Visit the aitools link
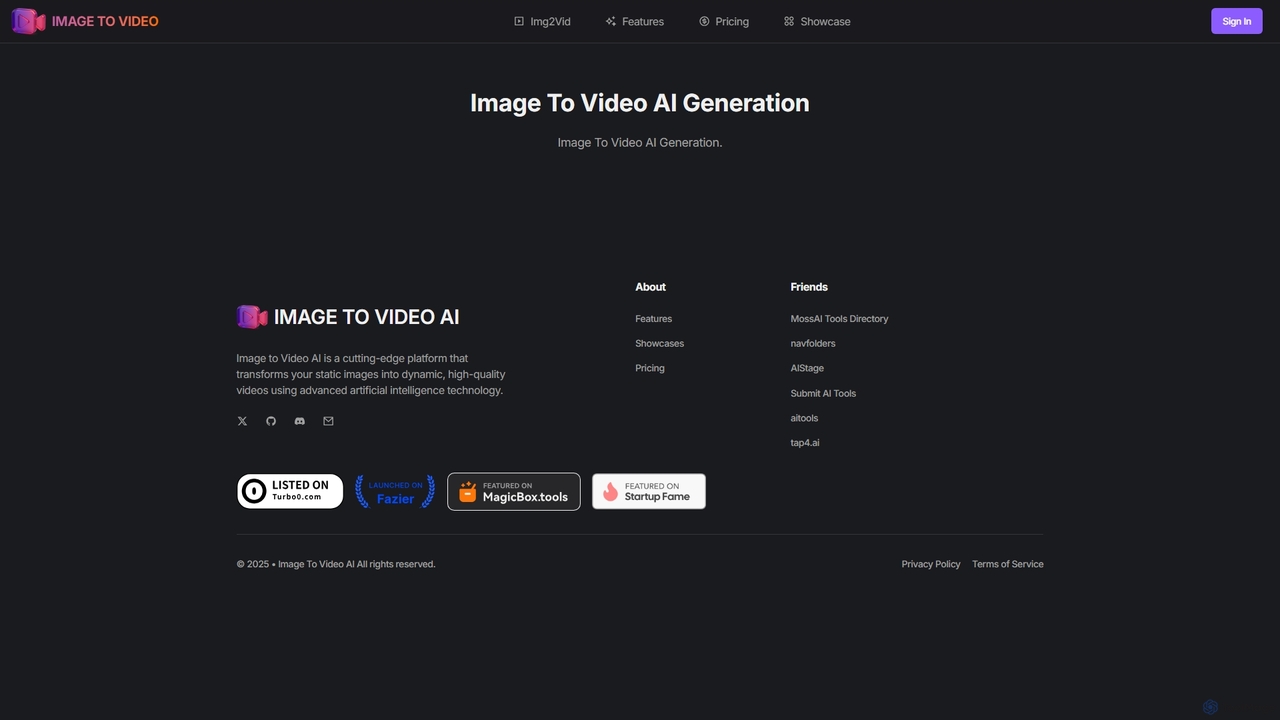This screenshot has width=1280, height=720. pyautogui.click(x=804, y=419)
